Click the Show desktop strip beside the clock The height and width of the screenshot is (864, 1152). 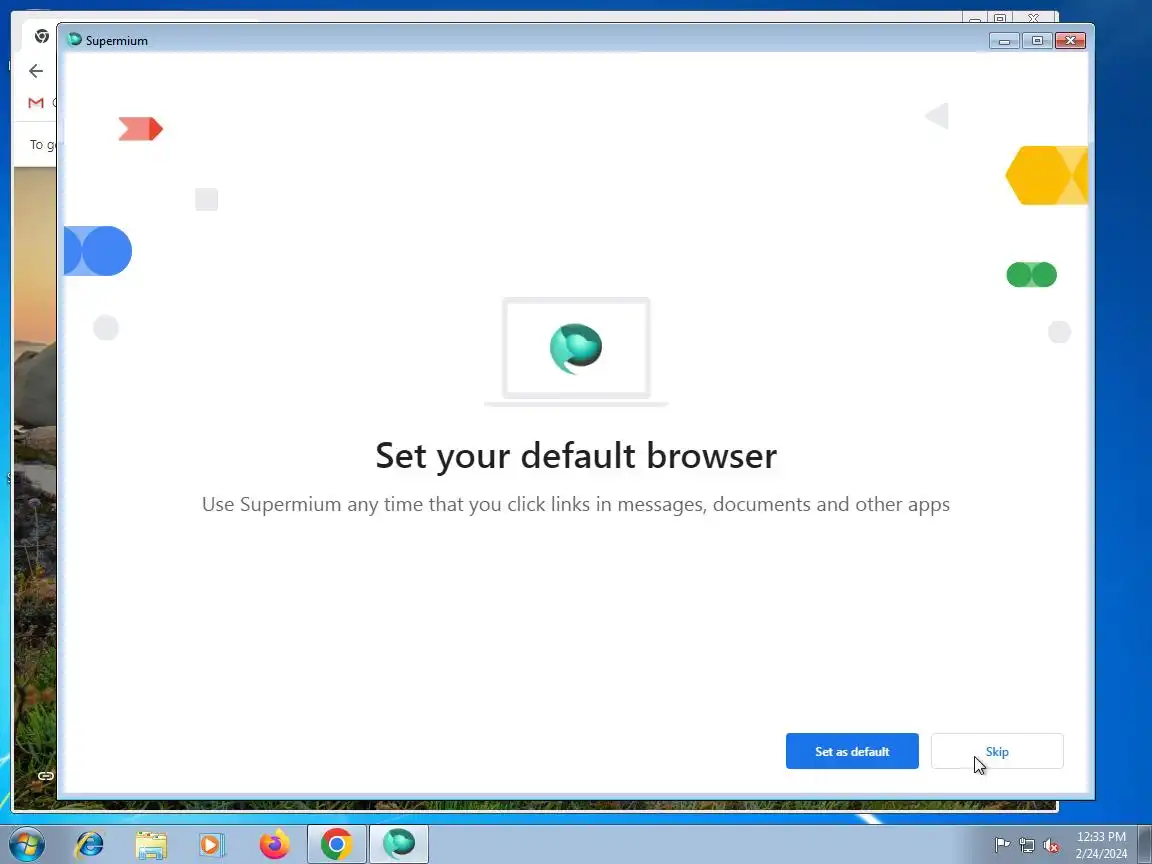(x=1145, y=845)
